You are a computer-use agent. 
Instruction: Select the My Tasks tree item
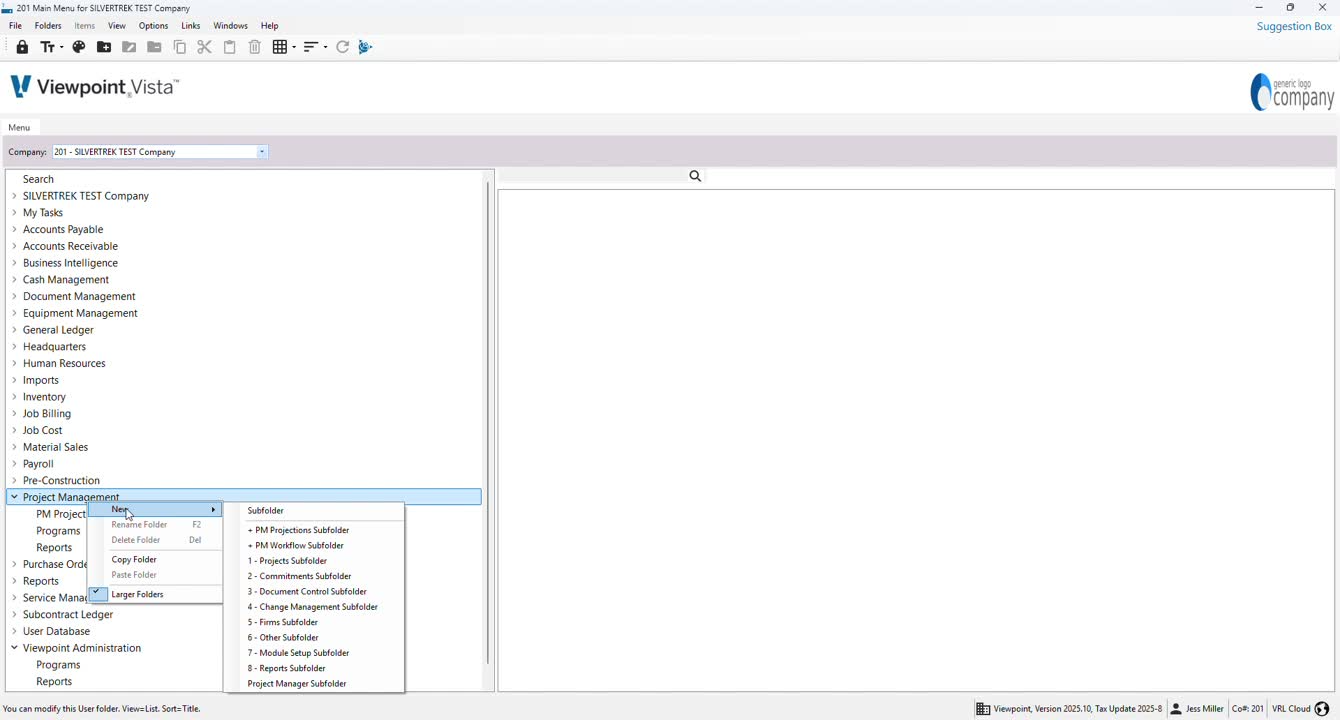tap(43, 213)
